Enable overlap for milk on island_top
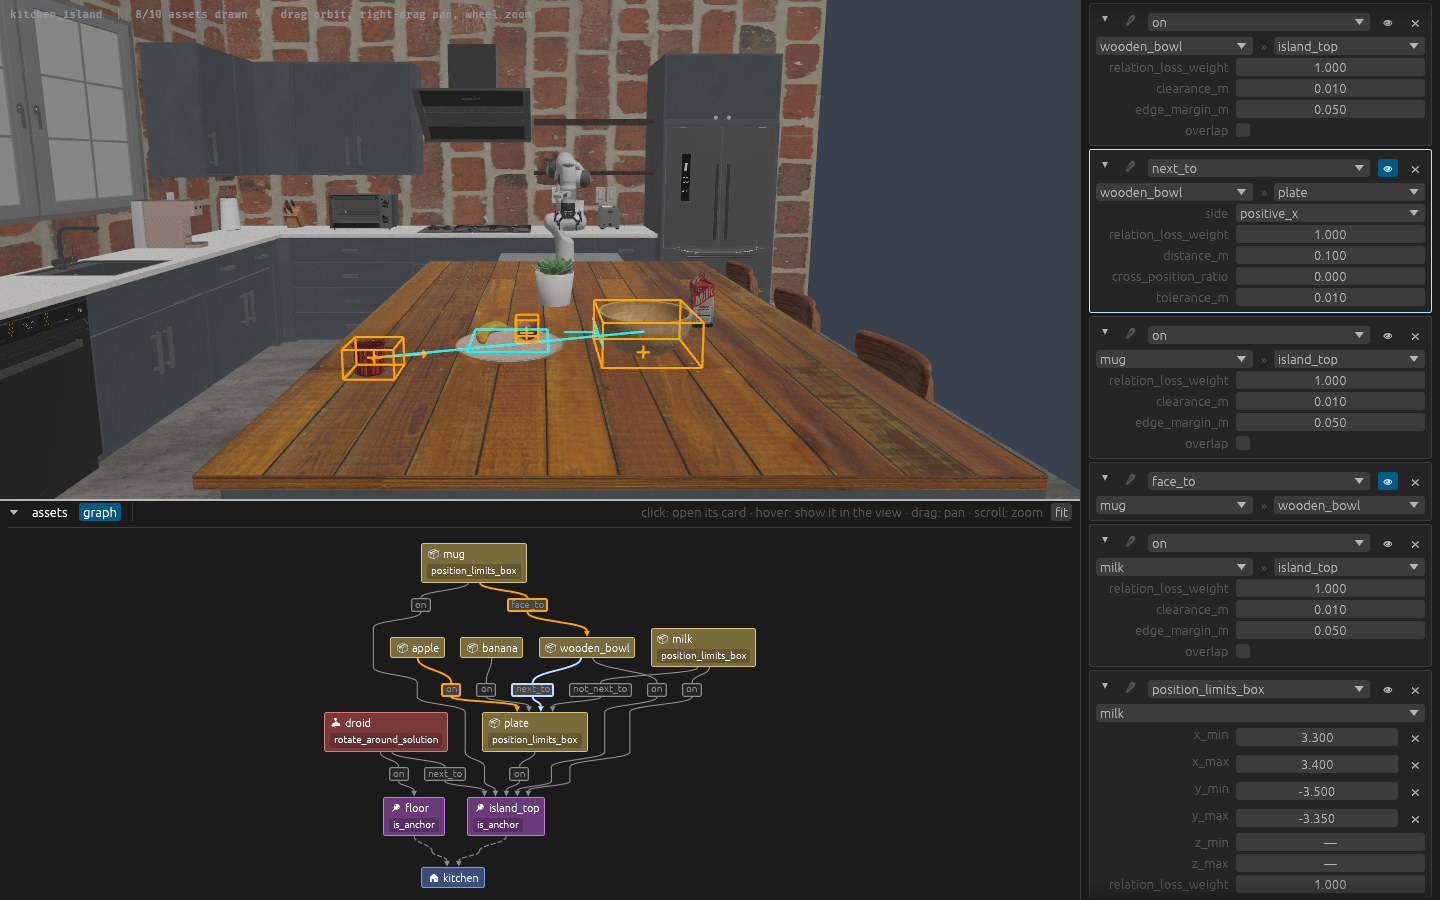 point(1243,651)
